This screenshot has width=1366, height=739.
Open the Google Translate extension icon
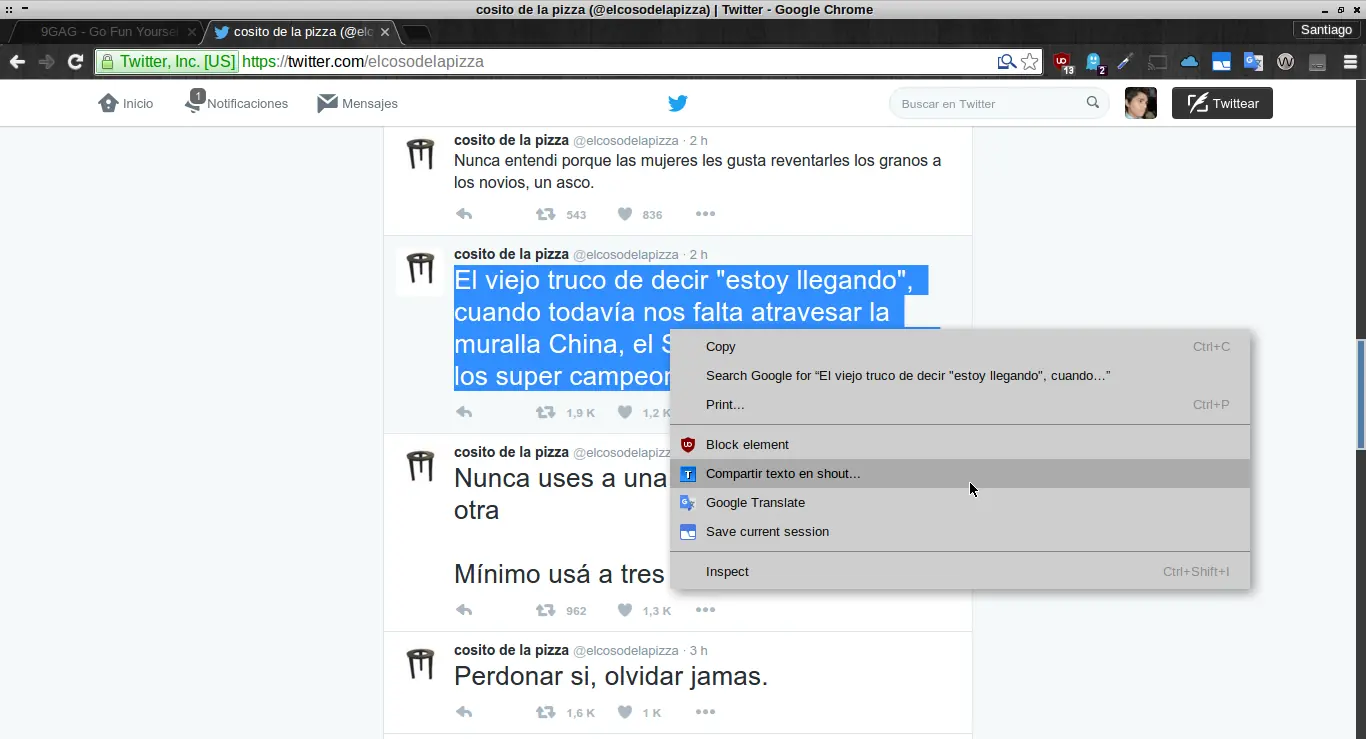click(1253, 62)
